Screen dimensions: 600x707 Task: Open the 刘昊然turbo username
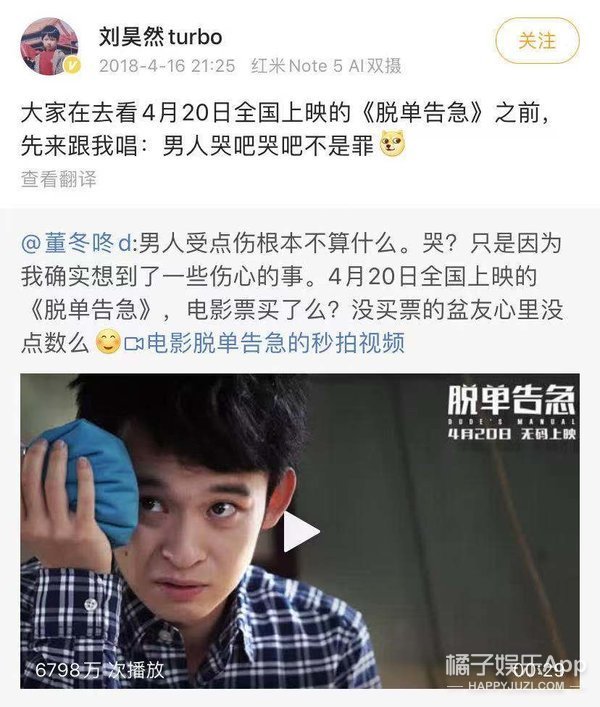tap(160, 37)
